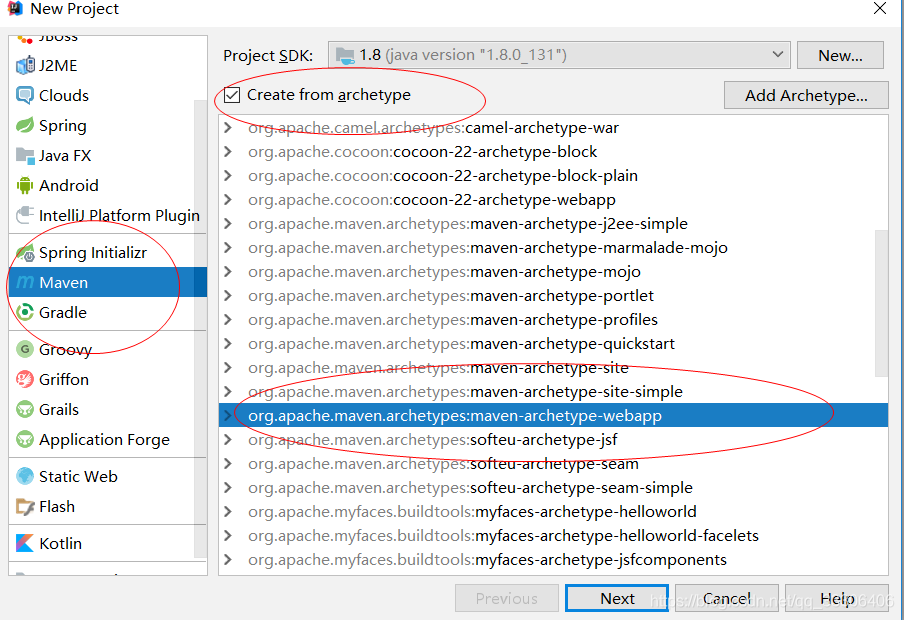Click the Static Web globe icon
This screenshot has height=620, width=904.
25,476
